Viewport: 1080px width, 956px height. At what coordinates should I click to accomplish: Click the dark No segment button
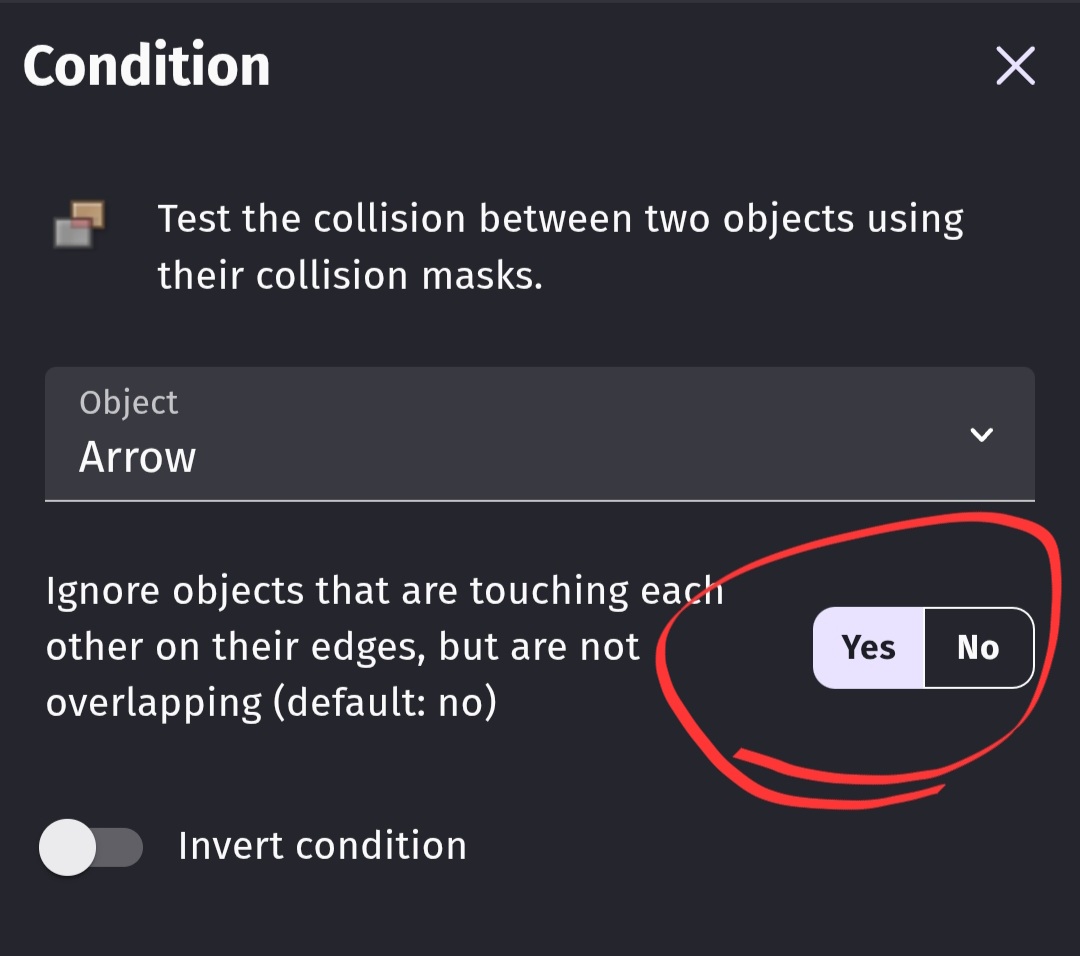coord(978,648)
